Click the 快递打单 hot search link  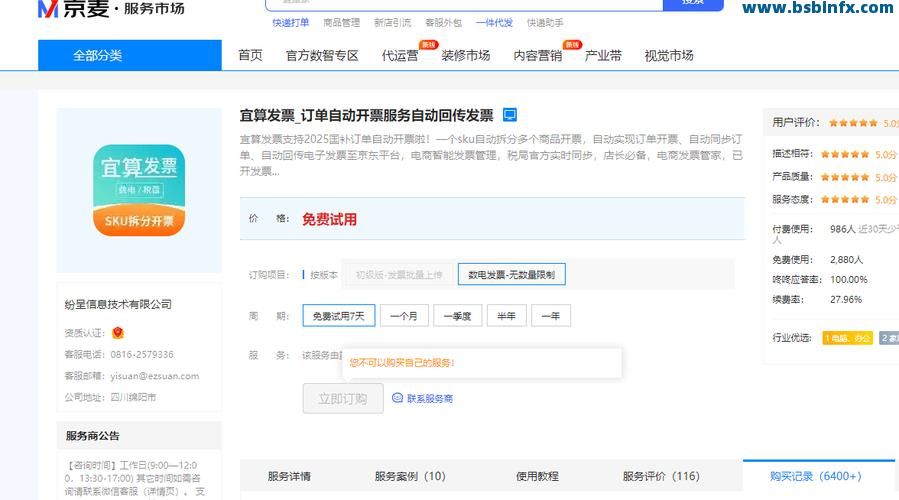[x=291, y=23]
